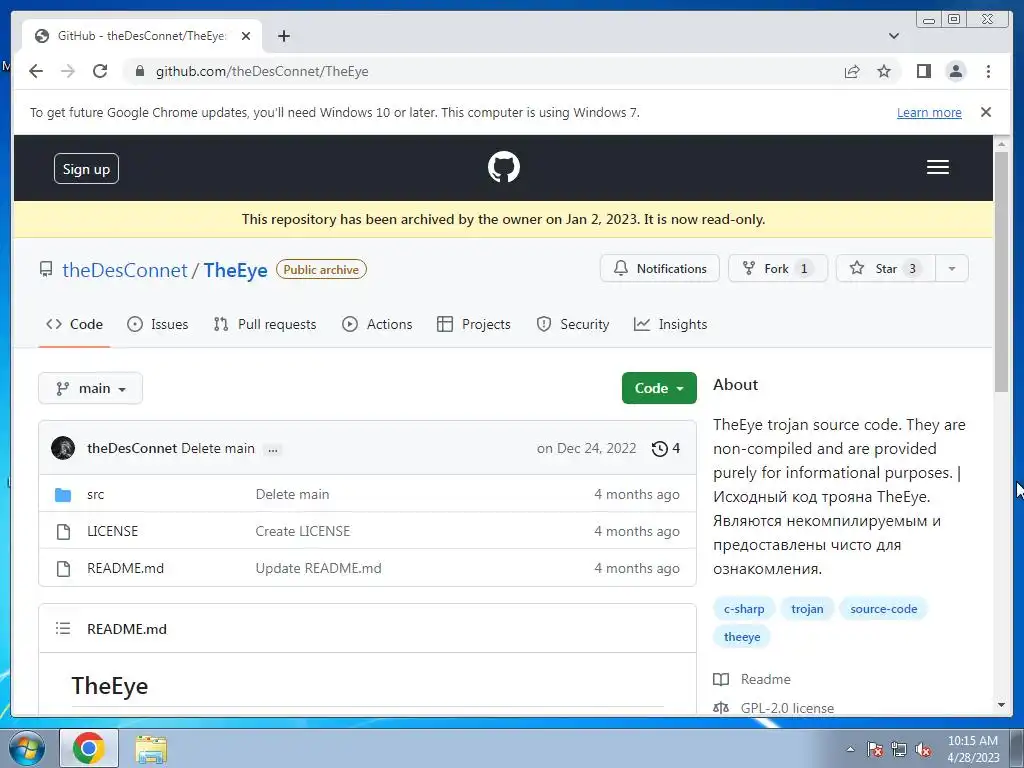Open Windows Explorer from the taskbar
Image resolution: width=1024 pixels, height=768 pixels.
click(x=151, y=748)
